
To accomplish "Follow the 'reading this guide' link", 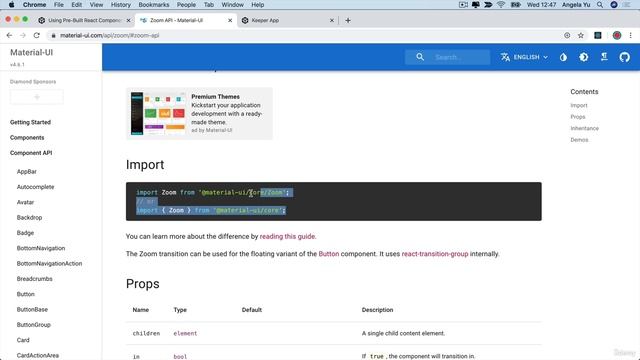I will click(x=287, y=236).
